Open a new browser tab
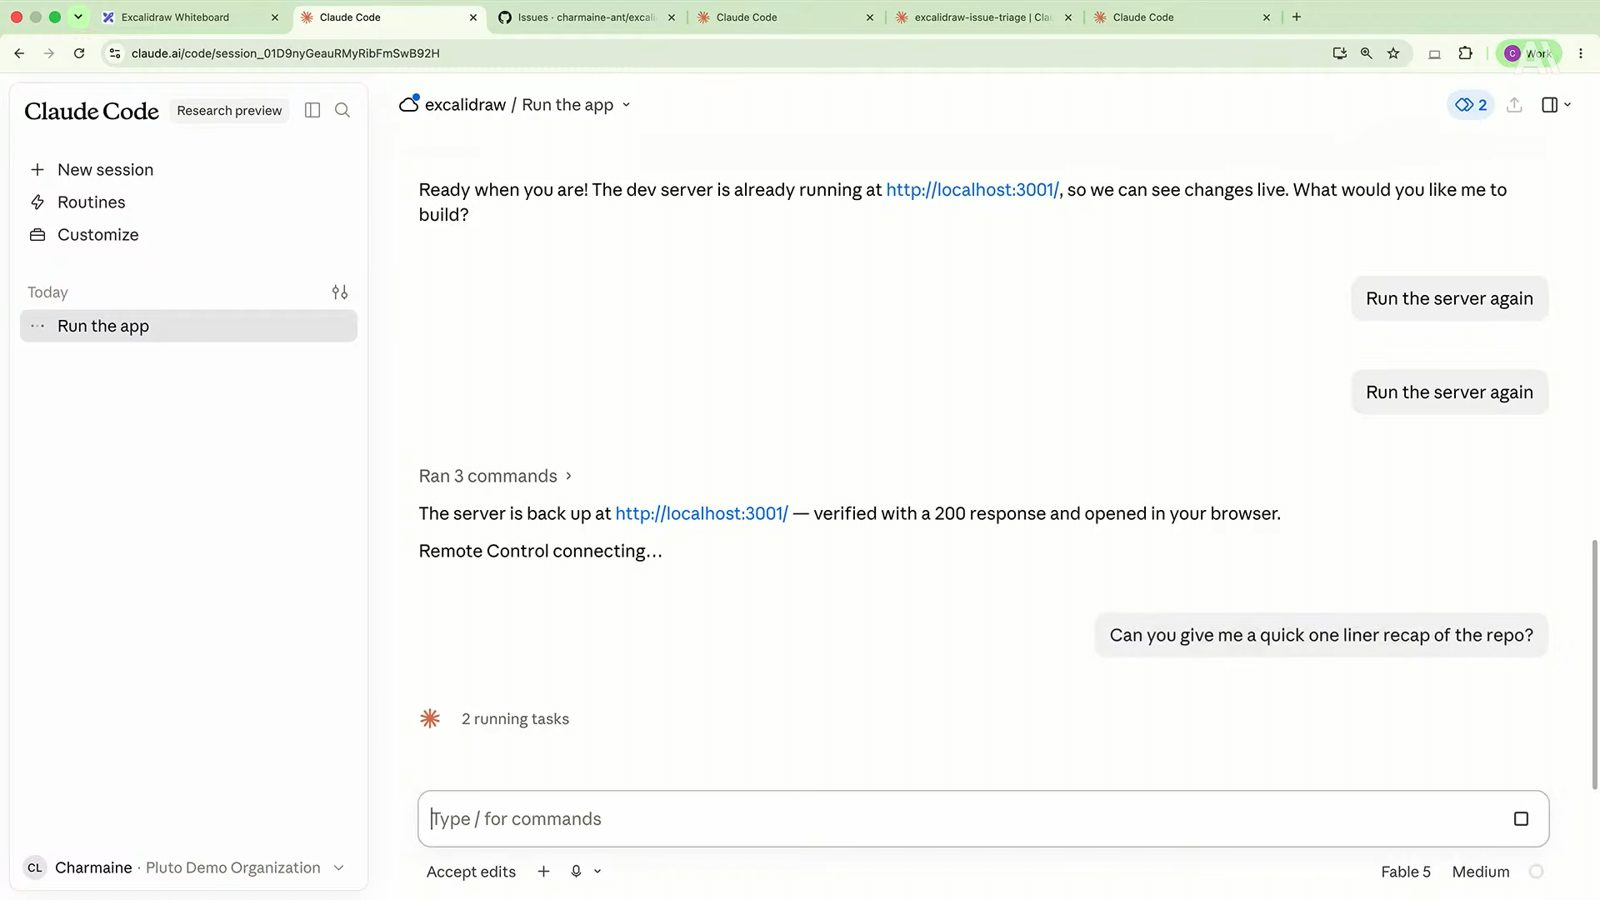 click(x=1297, y=17)
